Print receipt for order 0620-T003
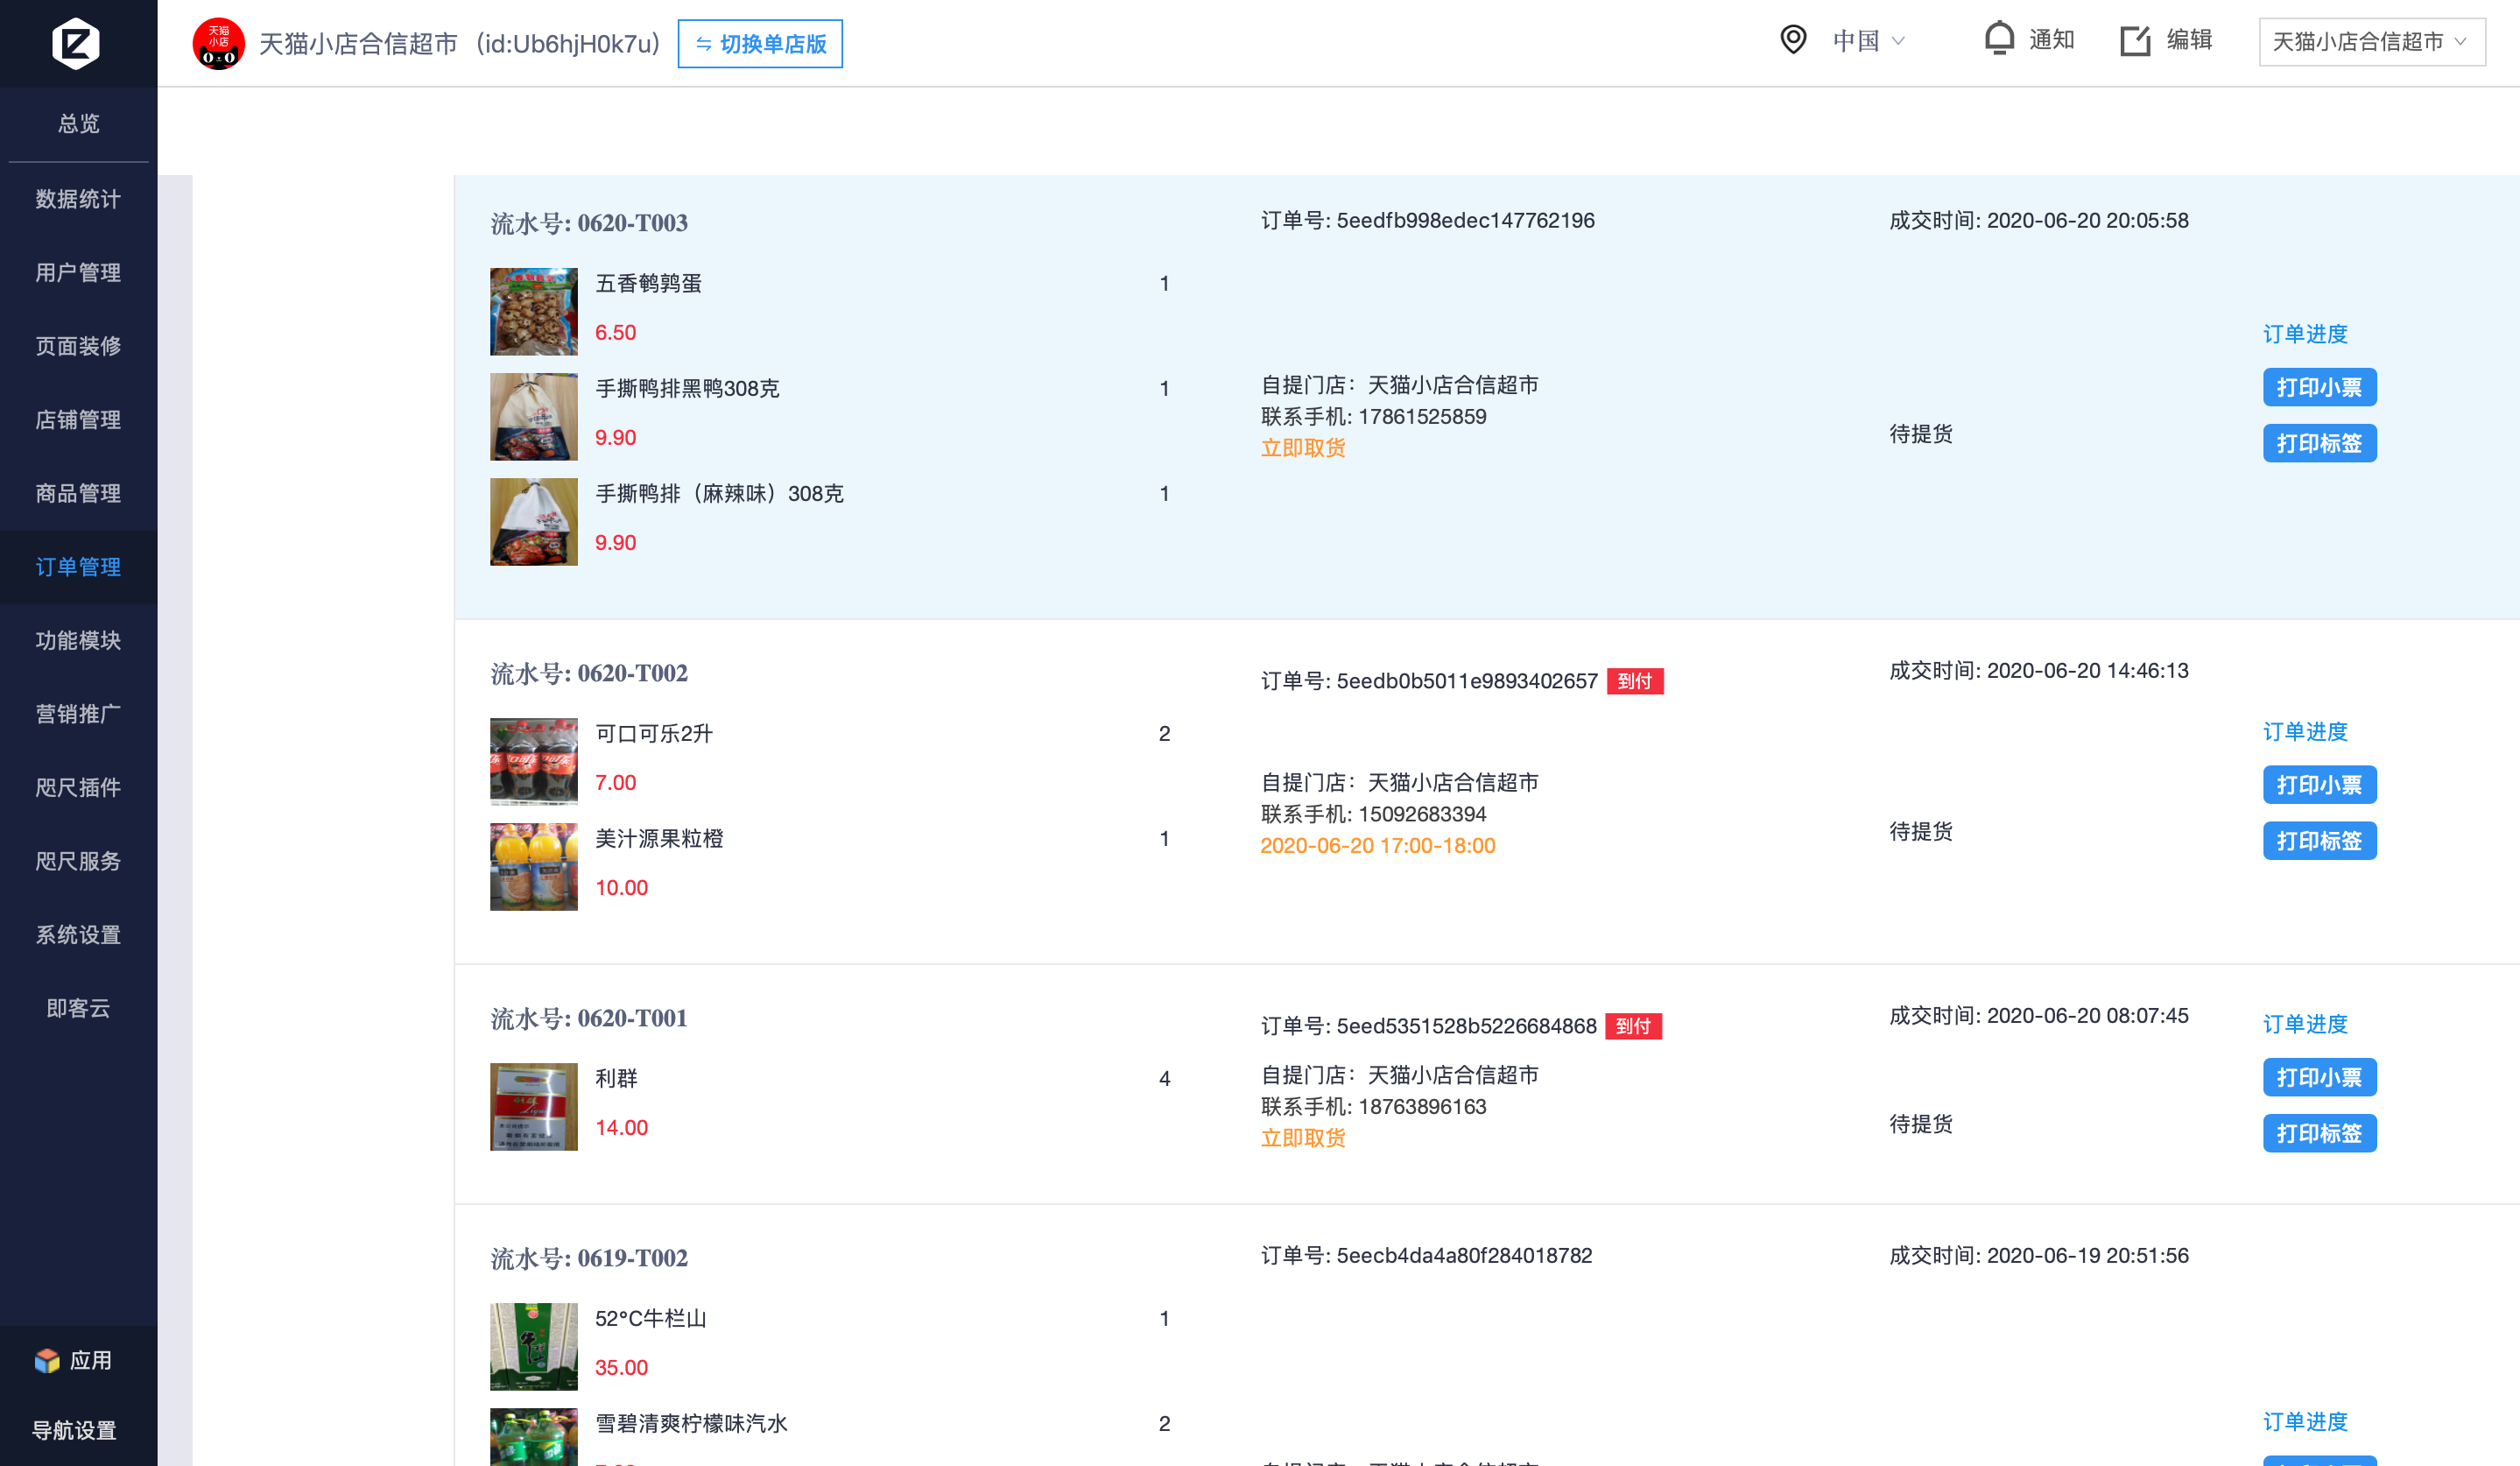Viewport: 2520px width, 1466px height. tap(2318, 387)
